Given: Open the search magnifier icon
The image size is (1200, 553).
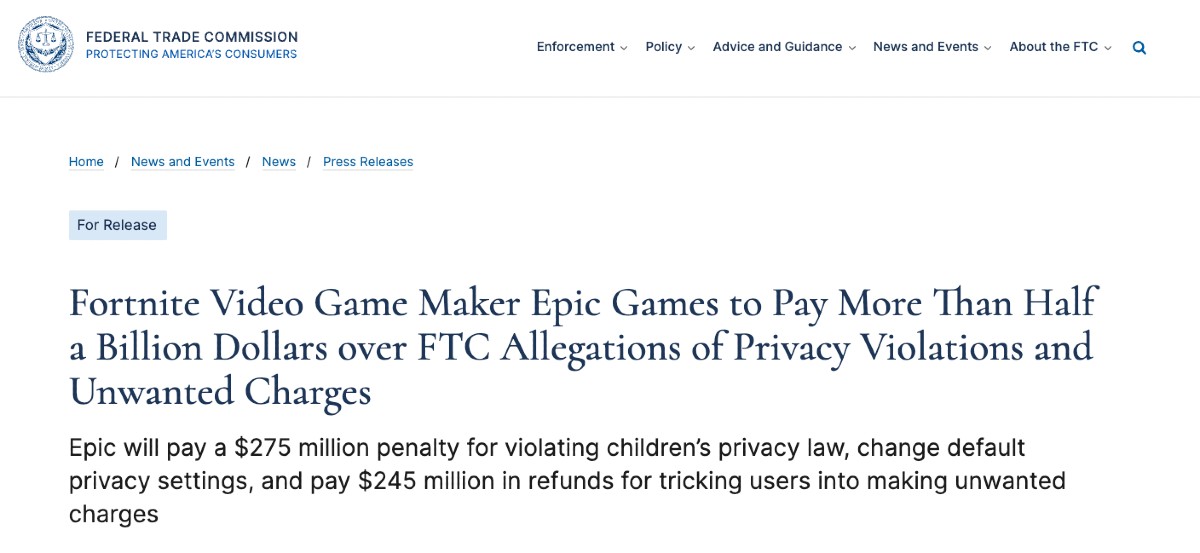Looking at the screenshot, I should 1139,47.
